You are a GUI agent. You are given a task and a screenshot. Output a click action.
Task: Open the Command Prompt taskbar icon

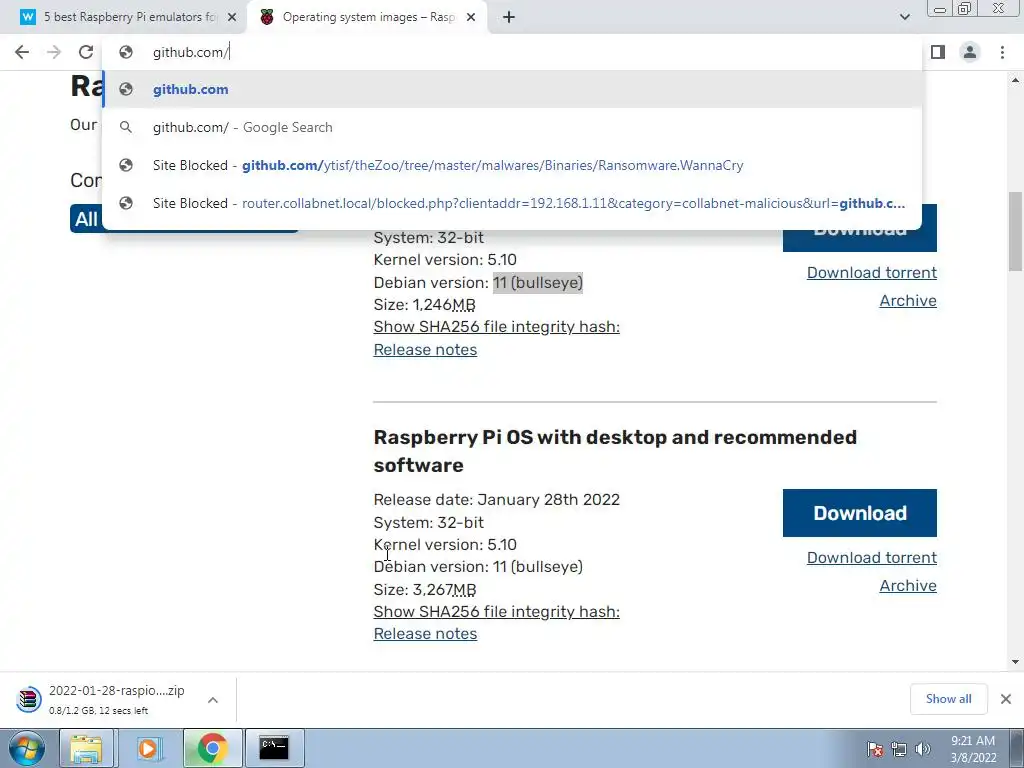pos(274,748)
